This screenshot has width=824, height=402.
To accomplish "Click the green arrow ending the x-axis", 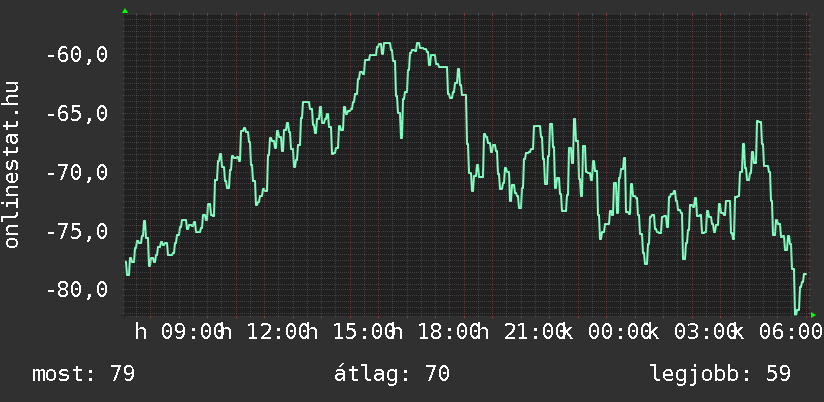I will (813, 315).
